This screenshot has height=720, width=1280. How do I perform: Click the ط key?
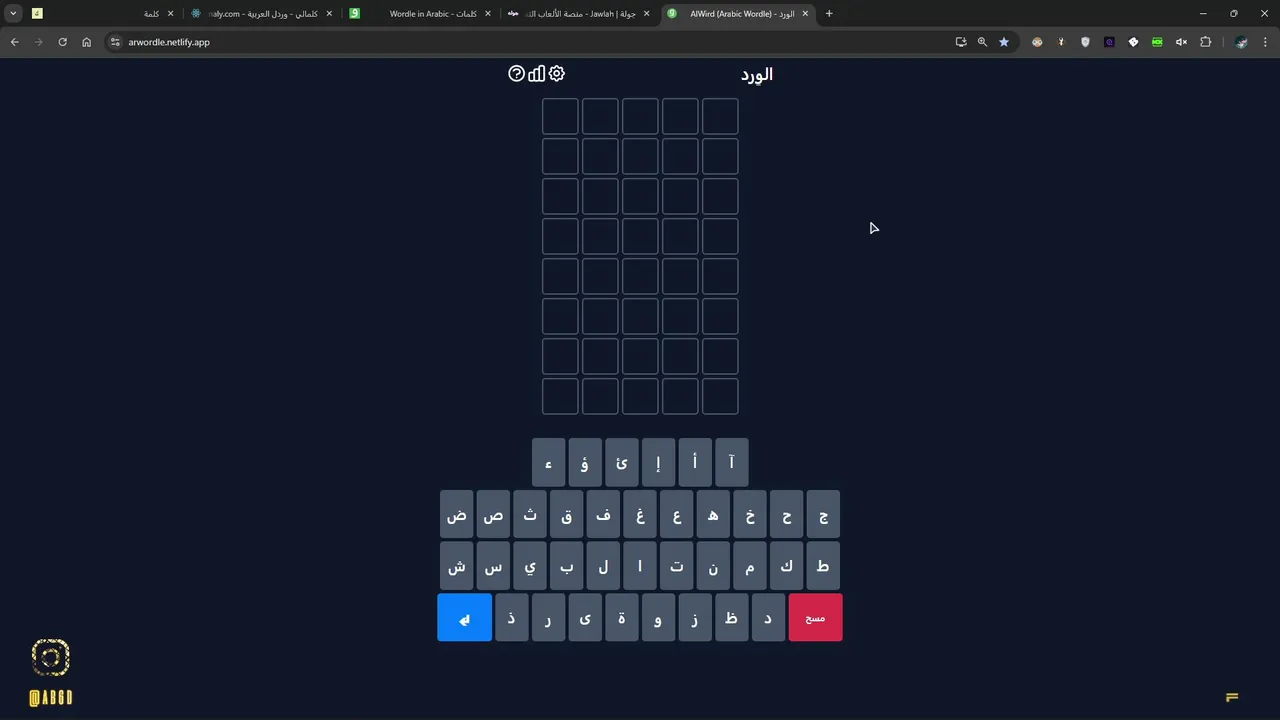pos(823,567)
